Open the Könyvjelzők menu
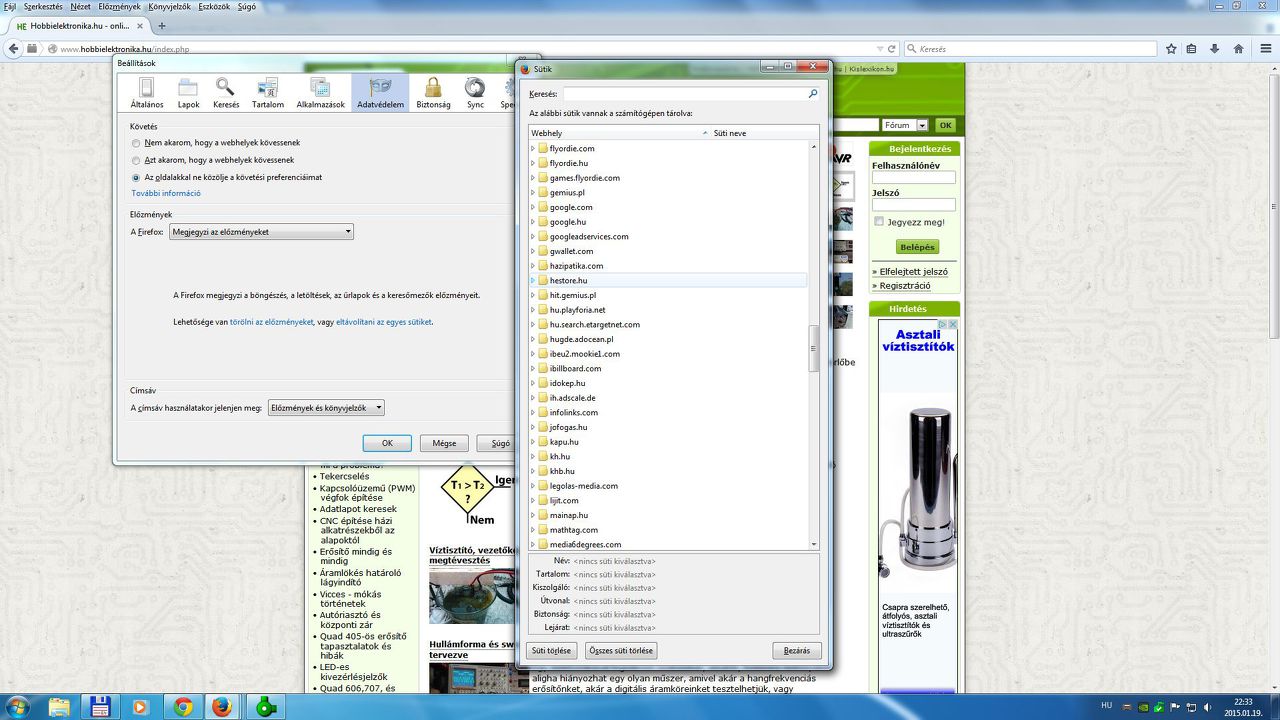 click(x=170, y=6)
